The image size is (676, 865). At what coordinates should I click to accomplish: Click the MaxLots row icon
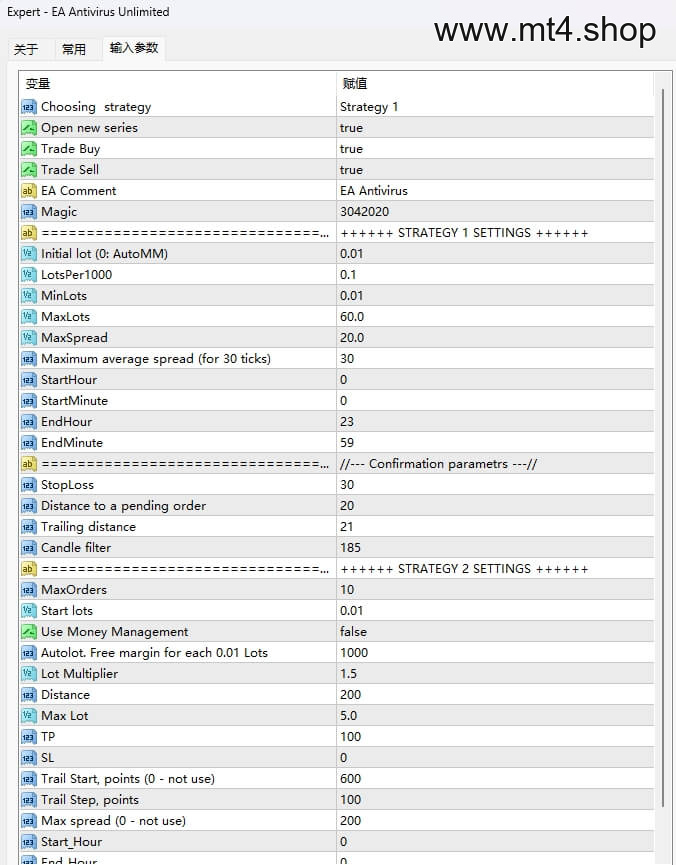29,317
